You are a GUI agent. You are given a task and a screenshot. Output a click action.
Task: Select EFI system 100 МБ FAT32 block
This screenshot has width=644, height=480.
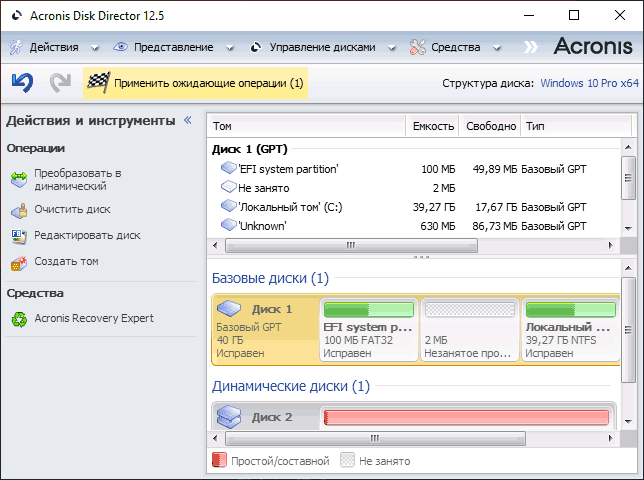click(368, 330)
